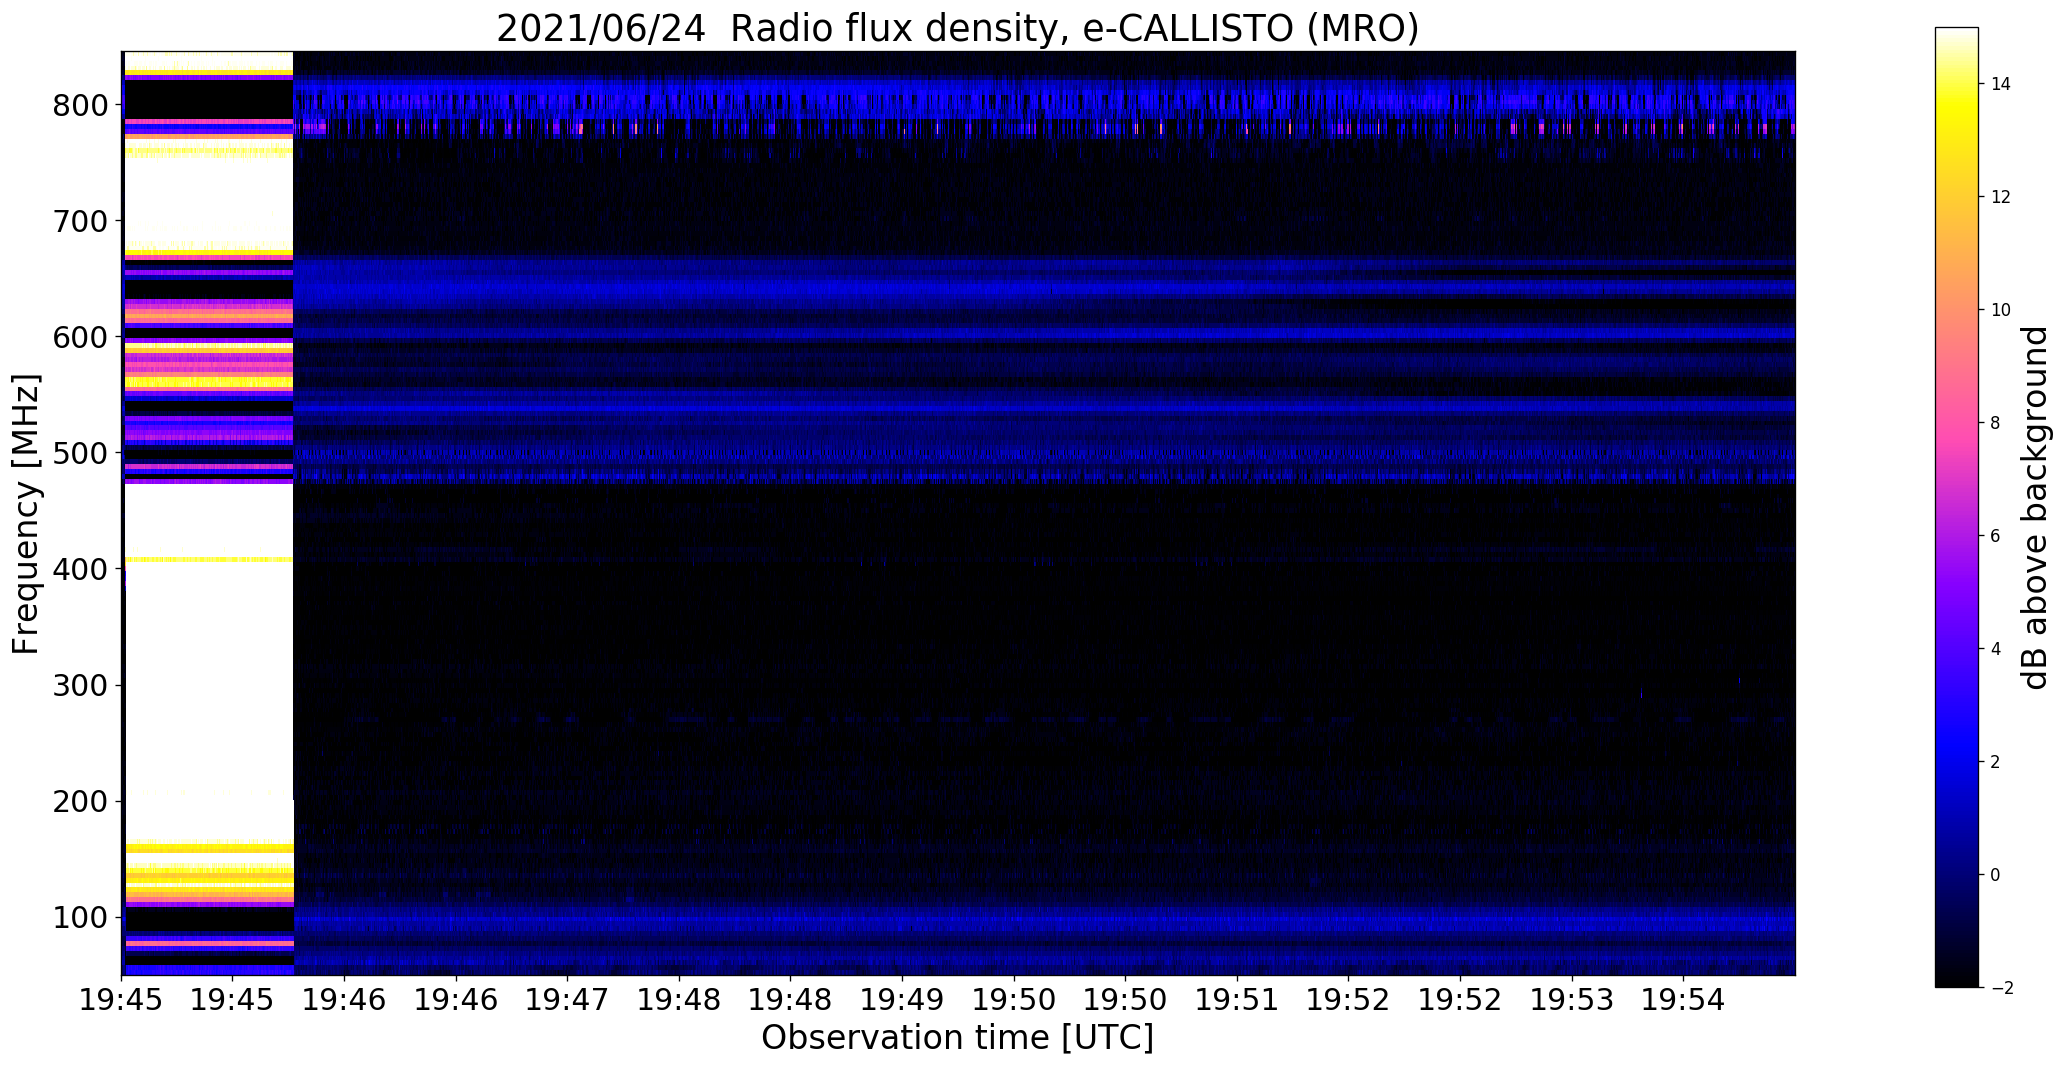2066x1067 pixels.
Task: Click the 19:53 time tick label
Action: coord(1572,1000)
